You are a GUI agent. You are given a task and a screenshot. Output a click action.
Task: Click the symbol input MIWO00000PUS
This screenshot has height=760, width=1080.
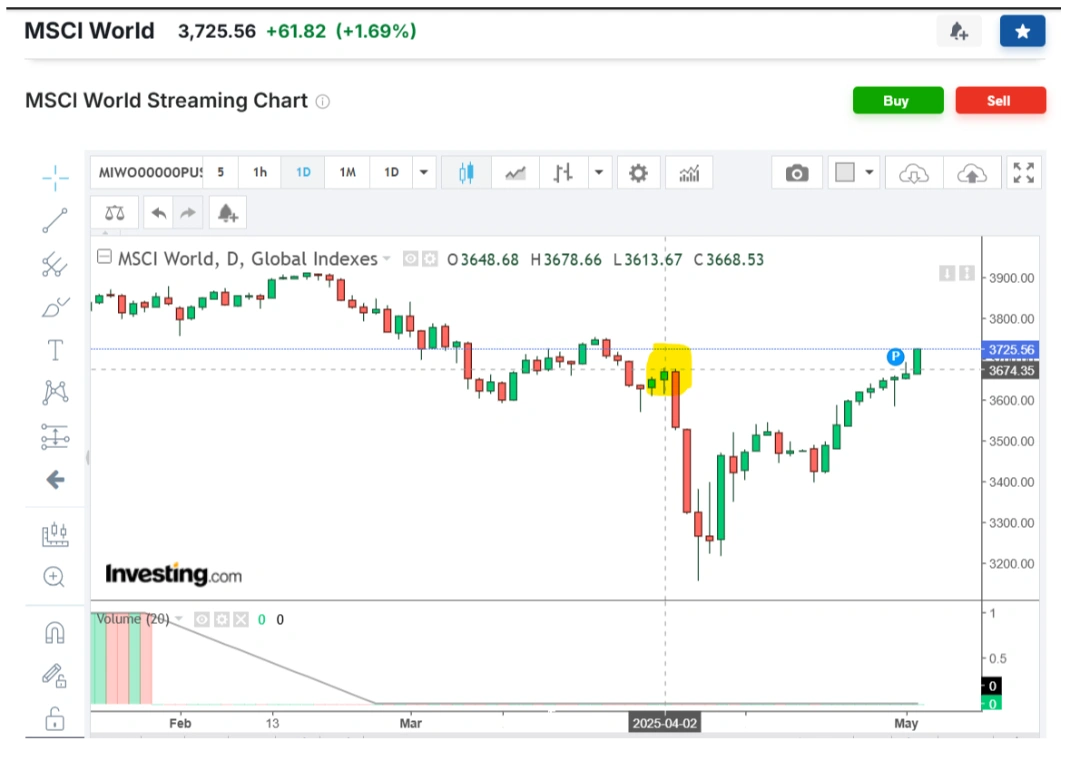tap(149, 172)
